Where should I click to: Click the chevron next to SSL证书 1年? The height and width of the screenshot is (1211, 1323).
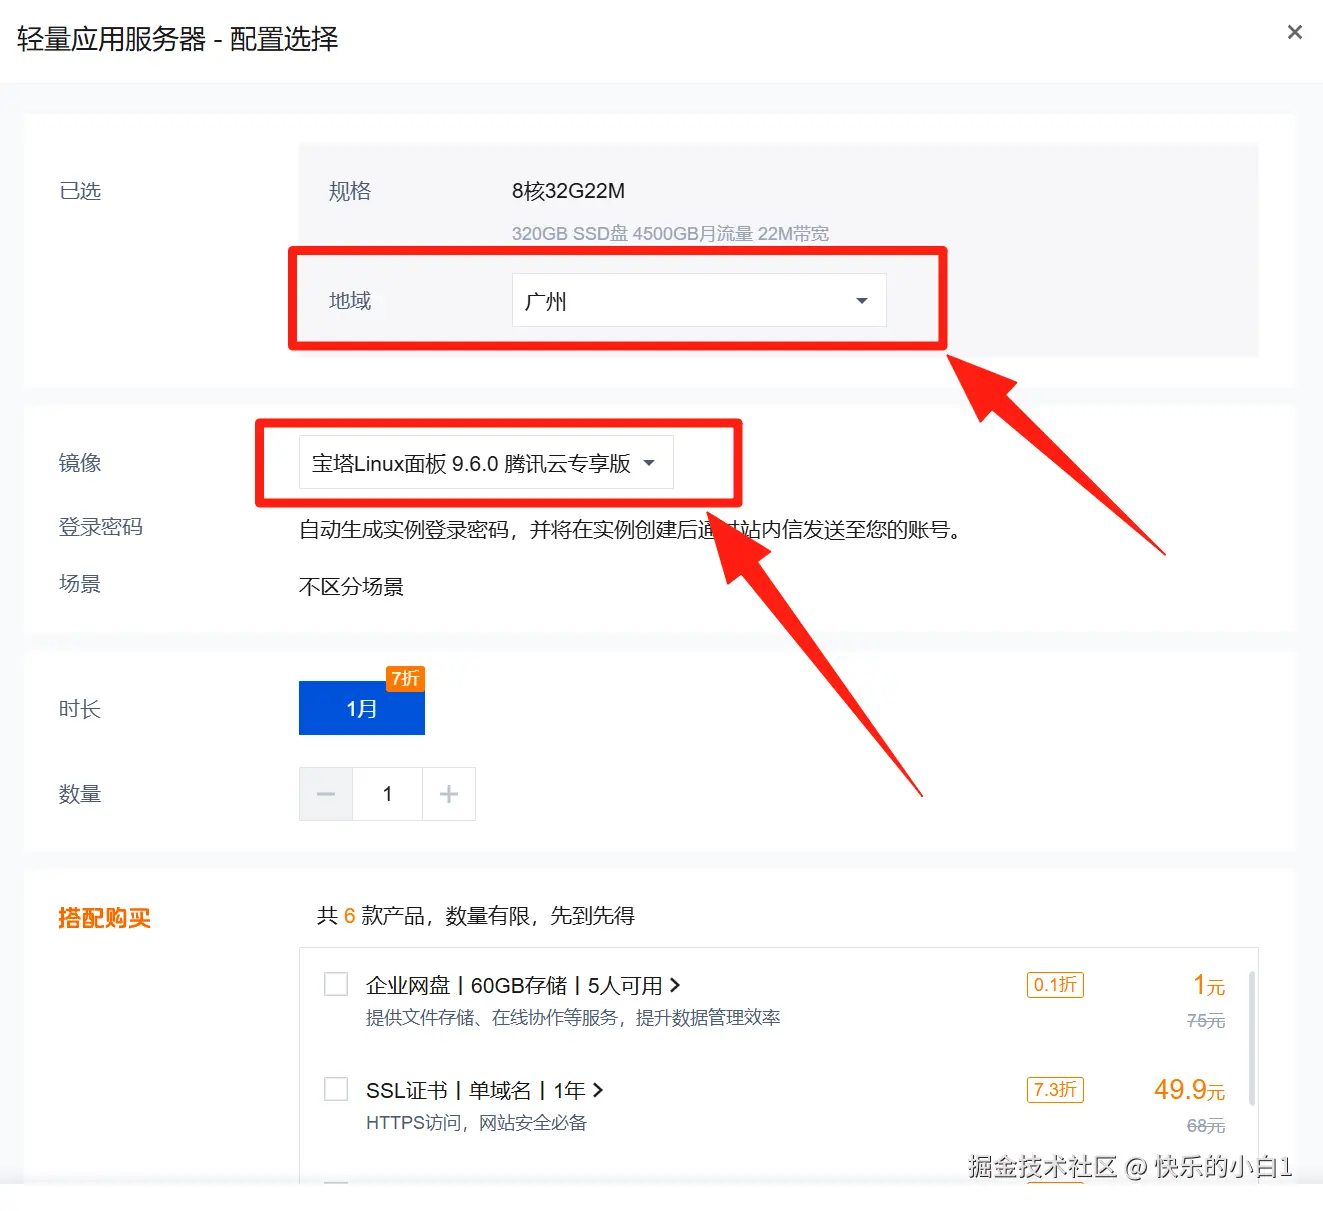click(598, 1090)
